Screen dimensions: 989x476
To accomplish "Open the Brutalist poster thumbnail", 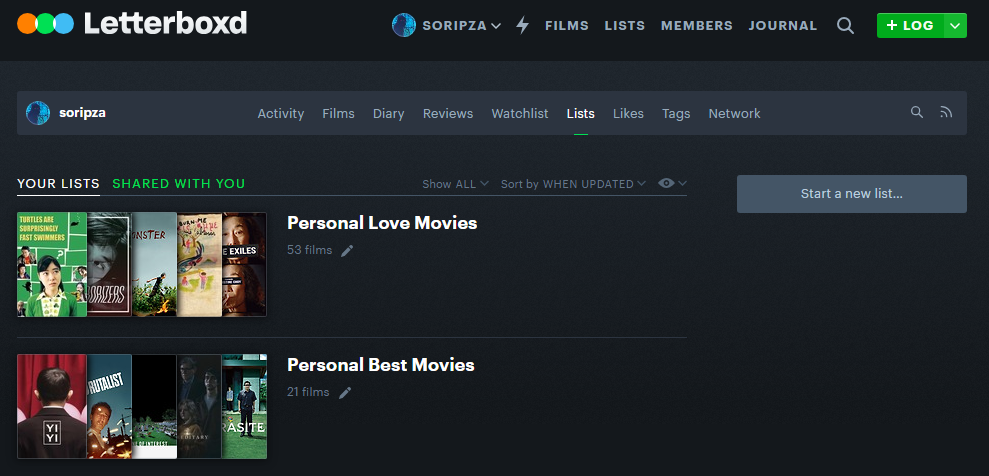I will tap(109, 406).
